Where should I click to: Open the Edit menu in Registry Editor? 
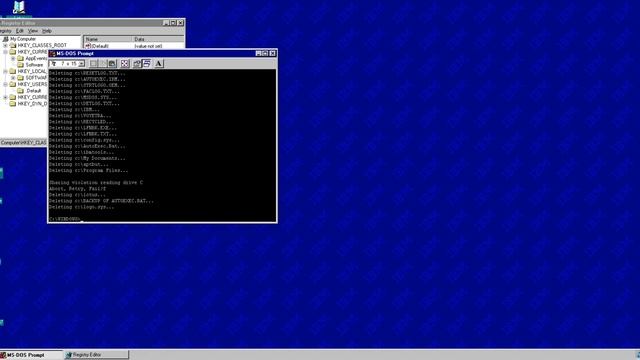(20, 31)
